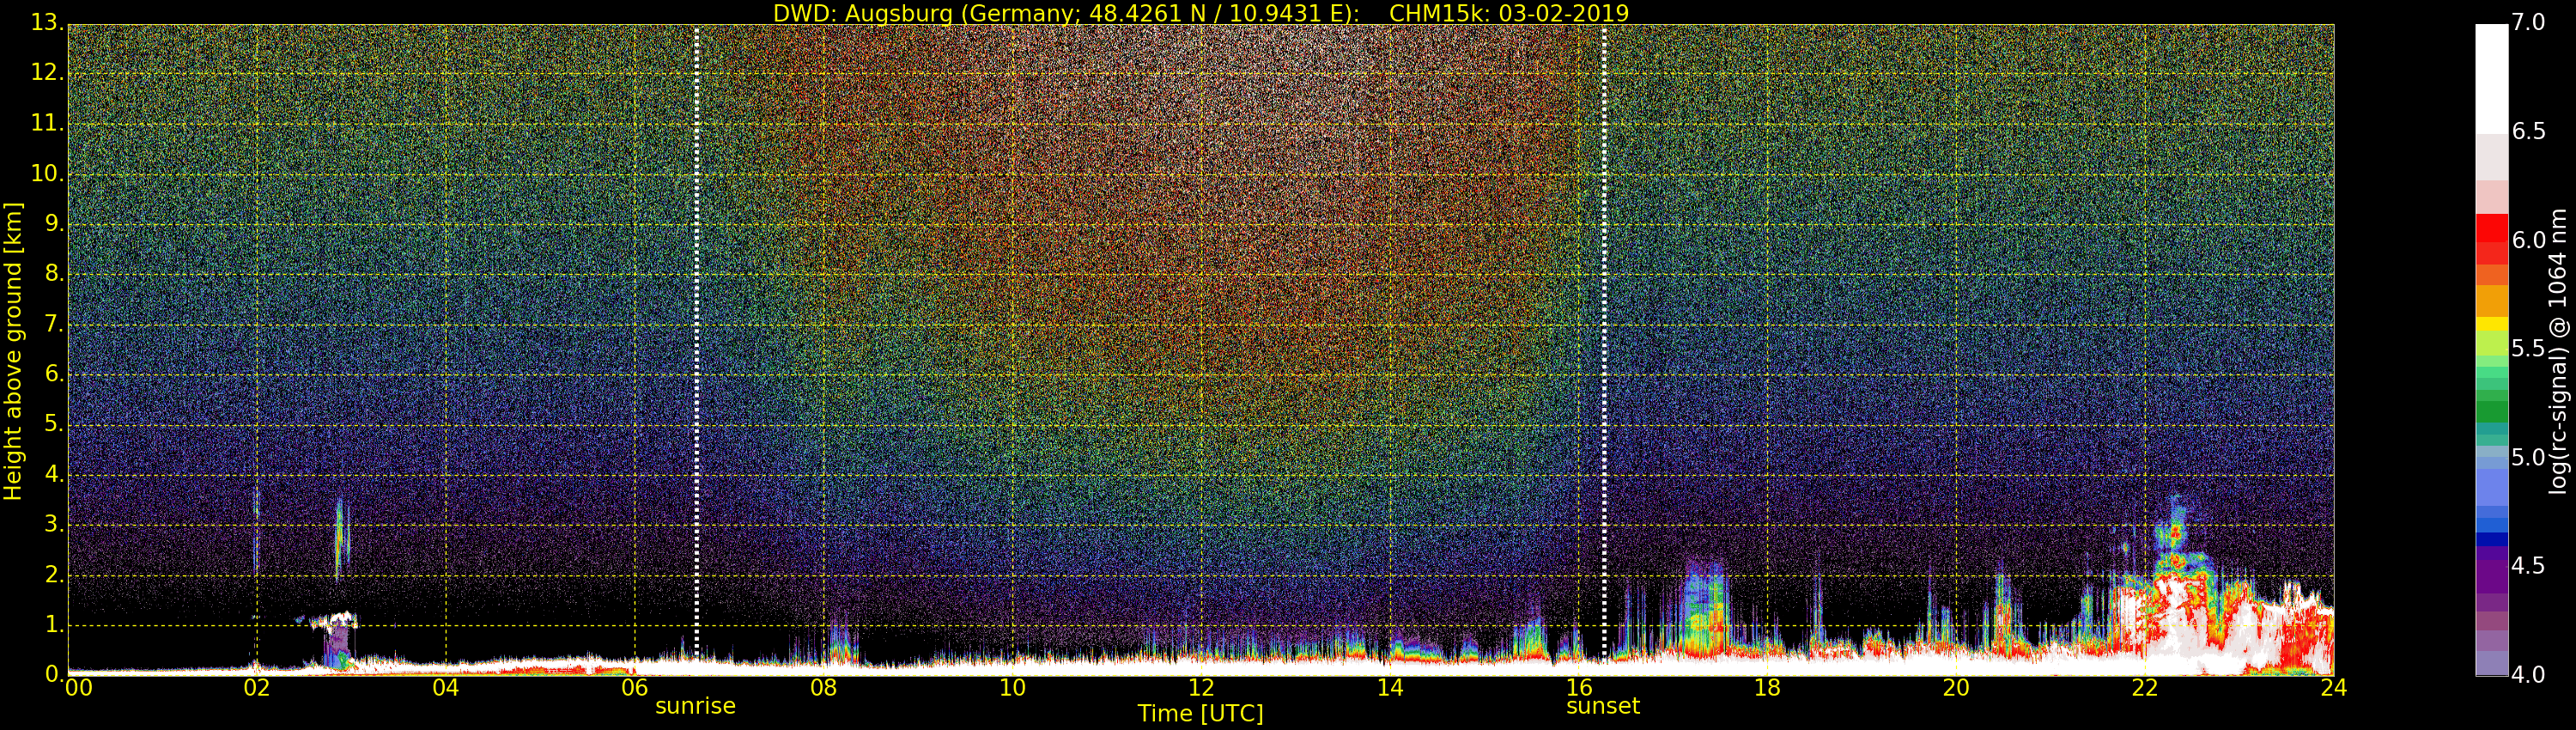Screen dimensions: 2576x730
Task: Click time axis tick "24"
Action: tap(2334, 687)
